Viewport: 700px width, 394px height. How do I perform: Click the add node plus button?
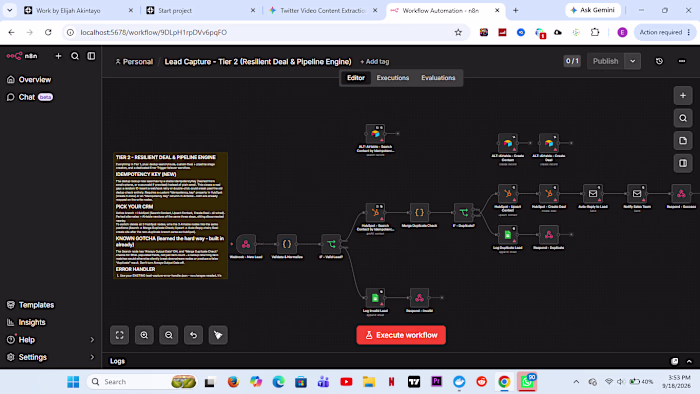coord(683,95)
